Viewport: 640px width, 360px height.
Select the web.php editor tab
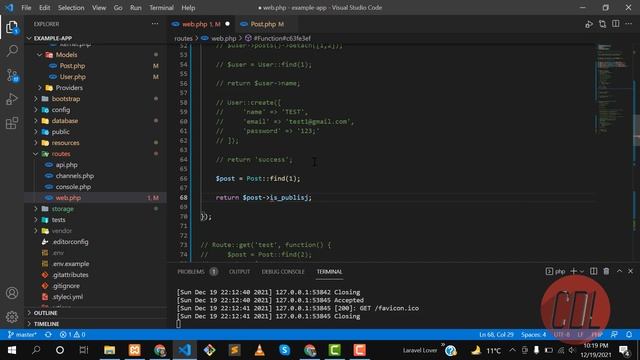click(201, 24)
